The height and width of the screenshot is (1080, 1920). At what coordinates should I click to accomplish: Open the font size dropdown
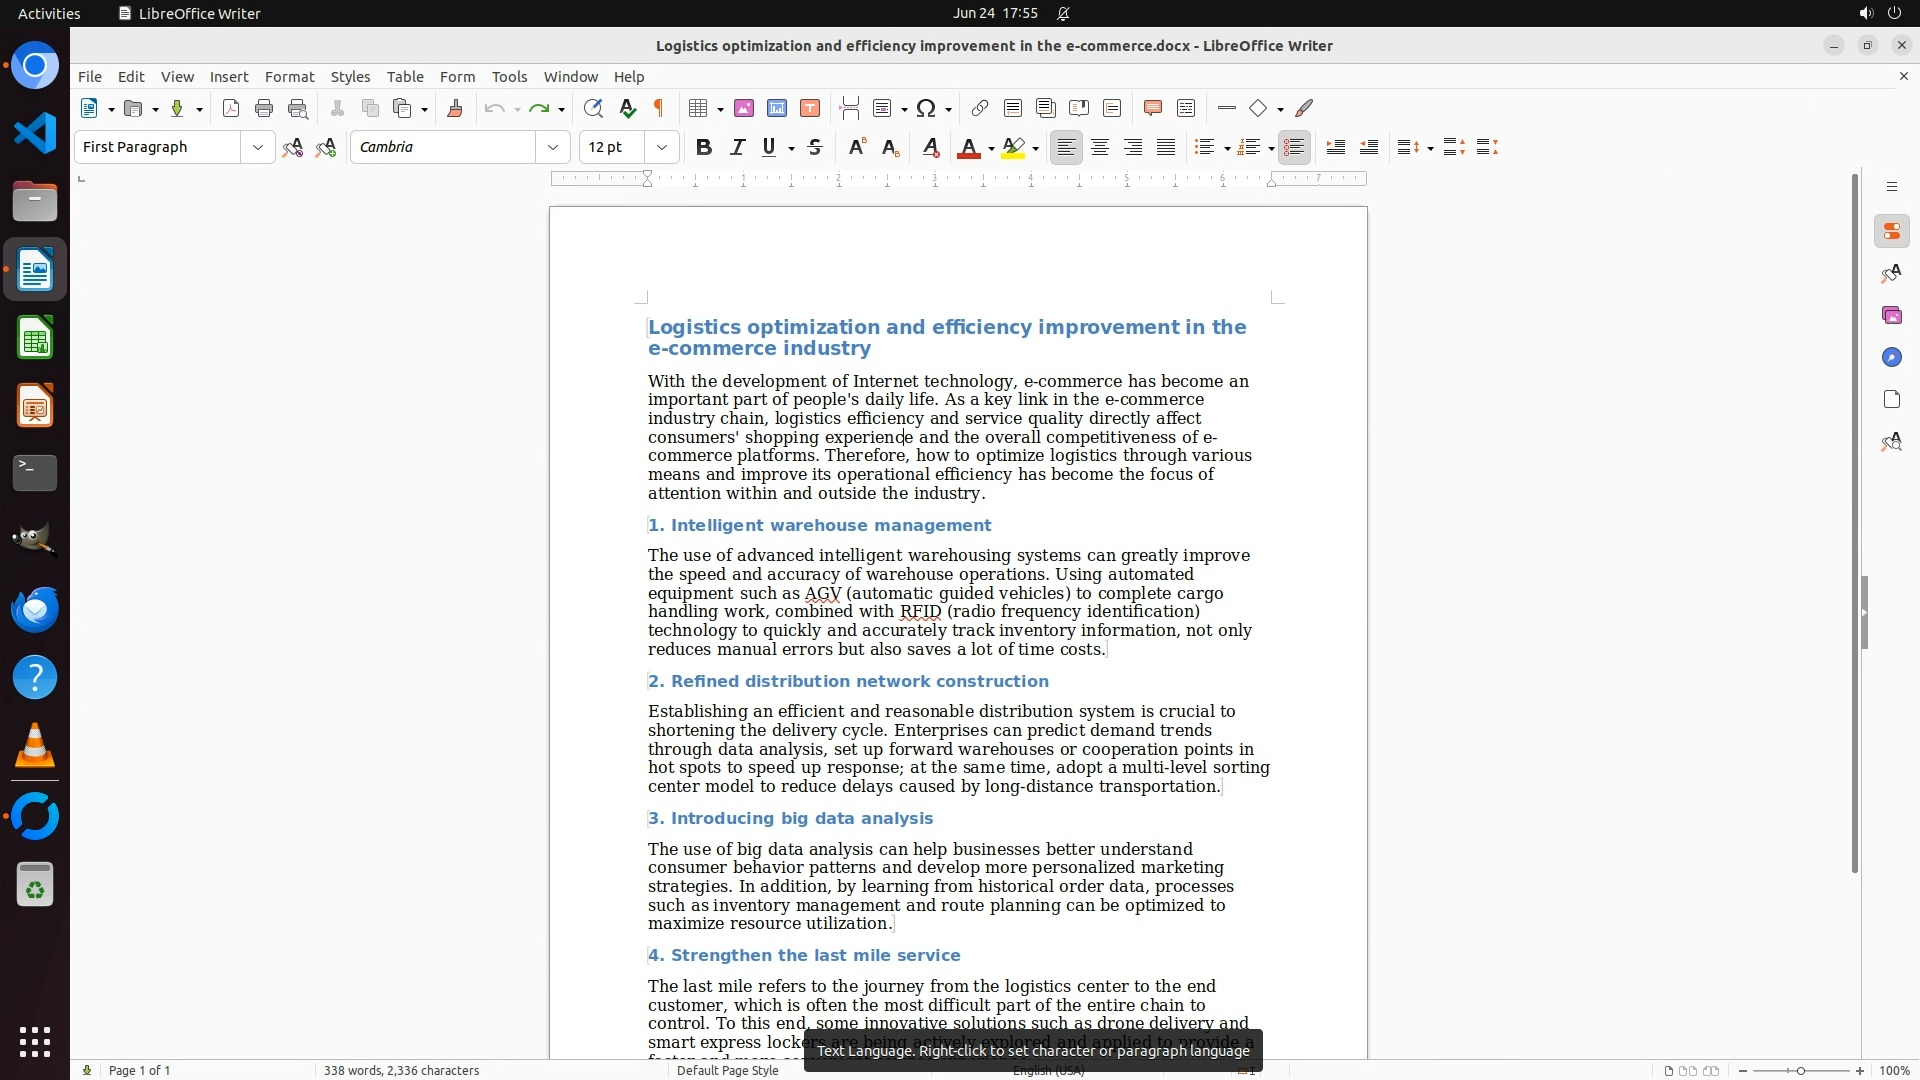coord(662,147)
